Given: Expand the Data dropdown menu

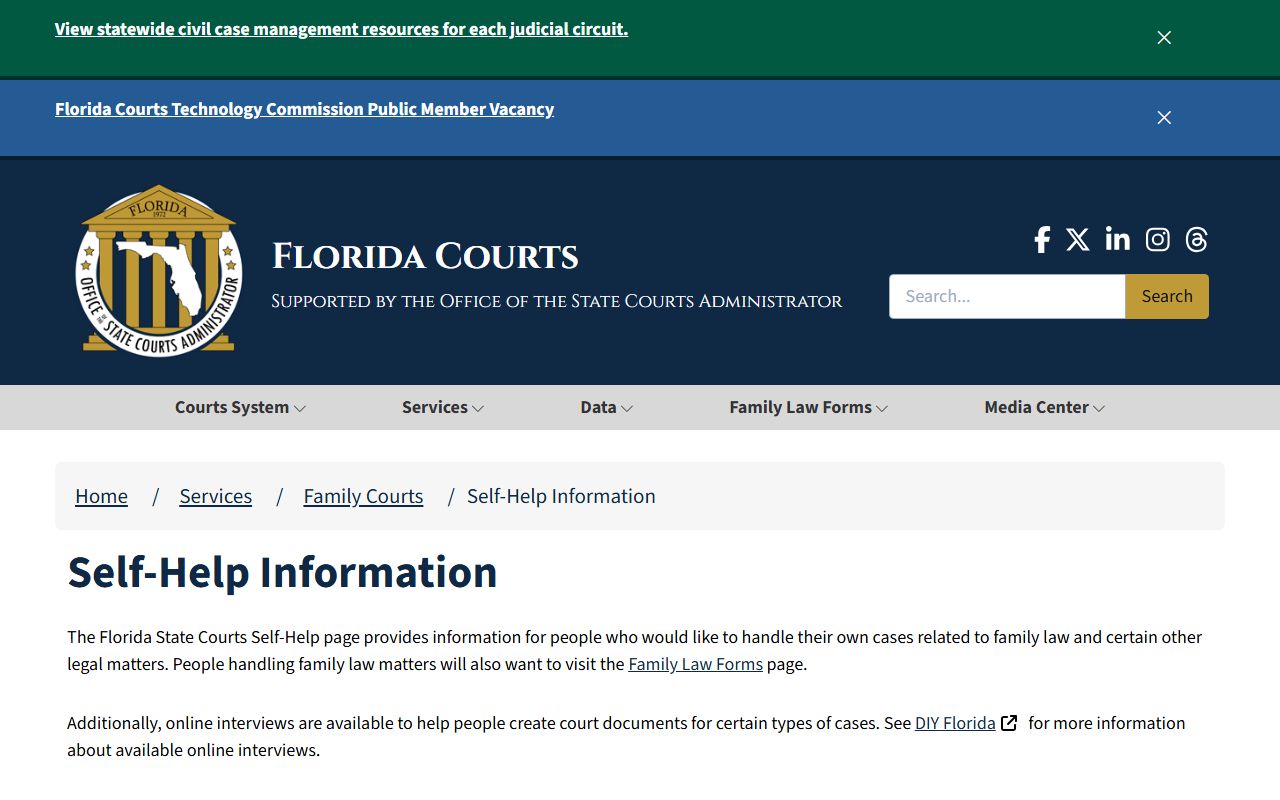Looking at the screenshot, I should (606, 407).
